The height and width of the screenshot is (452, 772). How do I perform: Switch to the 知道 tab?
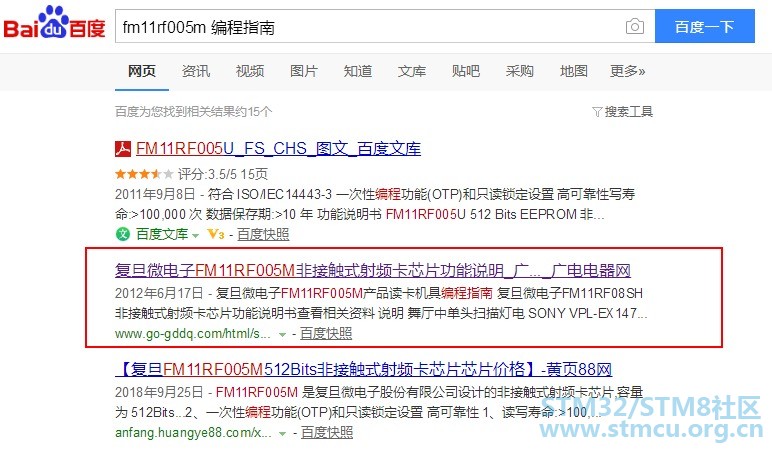[x=358, y=71]
